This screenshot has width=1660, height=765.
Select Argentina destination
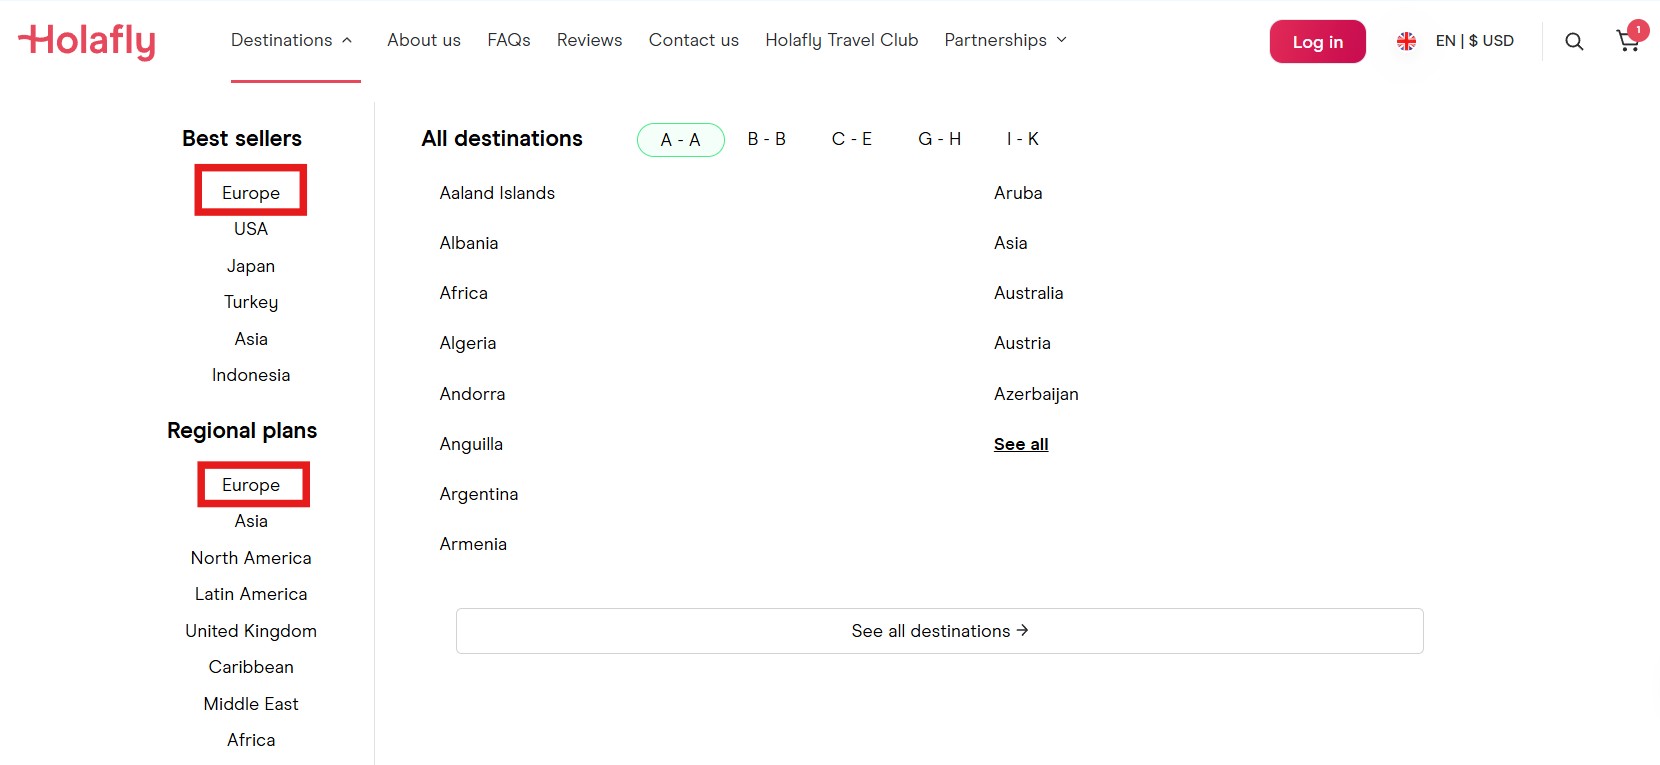click(x=479, y=494)
